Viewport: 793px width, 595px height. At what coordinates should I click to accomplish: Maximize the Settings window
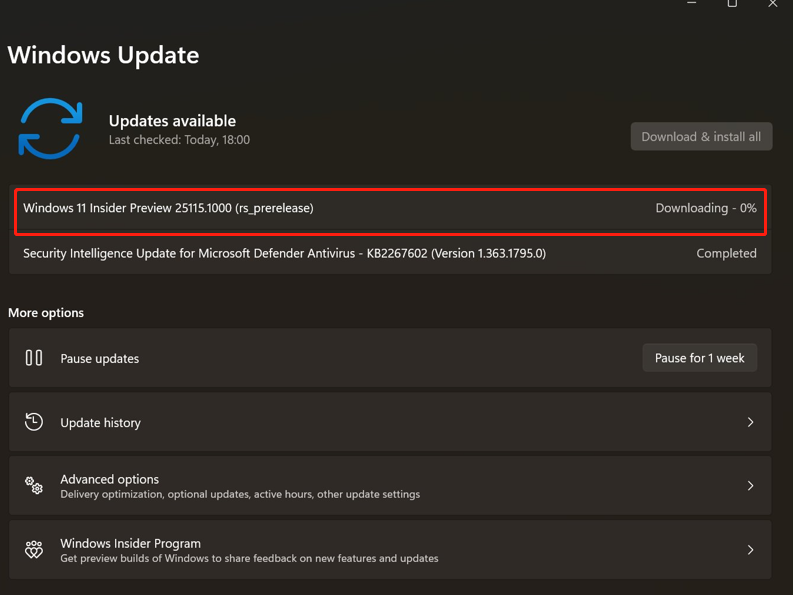click(732, 3)
